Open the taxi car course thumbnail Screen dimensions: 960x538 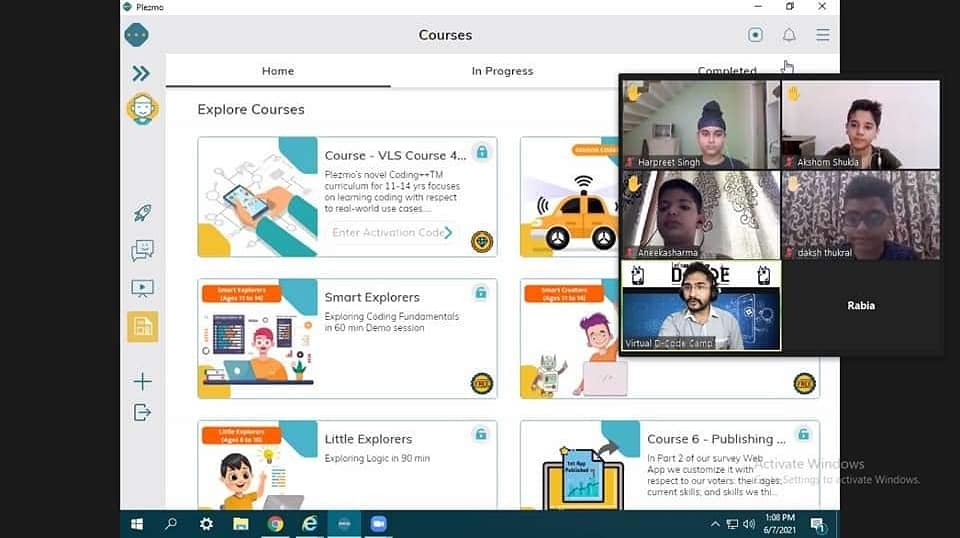coord(570,197)
